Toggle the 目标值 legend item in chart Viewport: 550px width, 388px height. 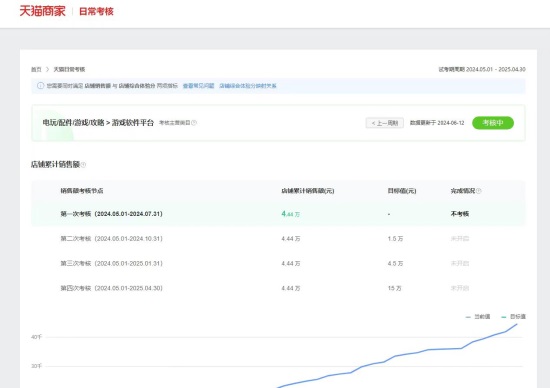click(x=514, y=316)
